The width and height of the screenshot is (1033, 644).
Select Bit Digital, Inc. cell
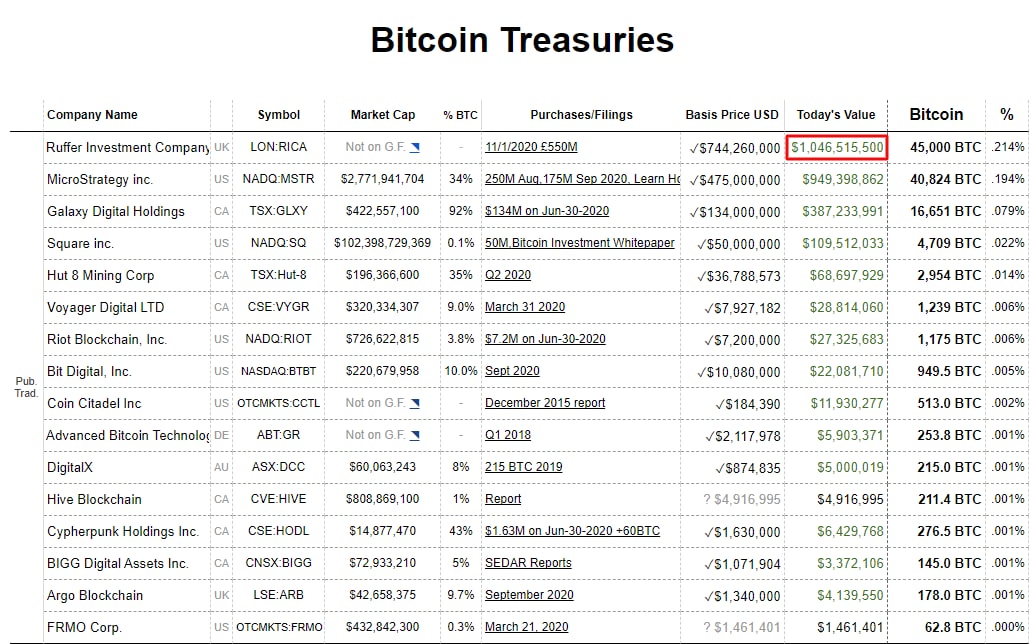point(127,371)
